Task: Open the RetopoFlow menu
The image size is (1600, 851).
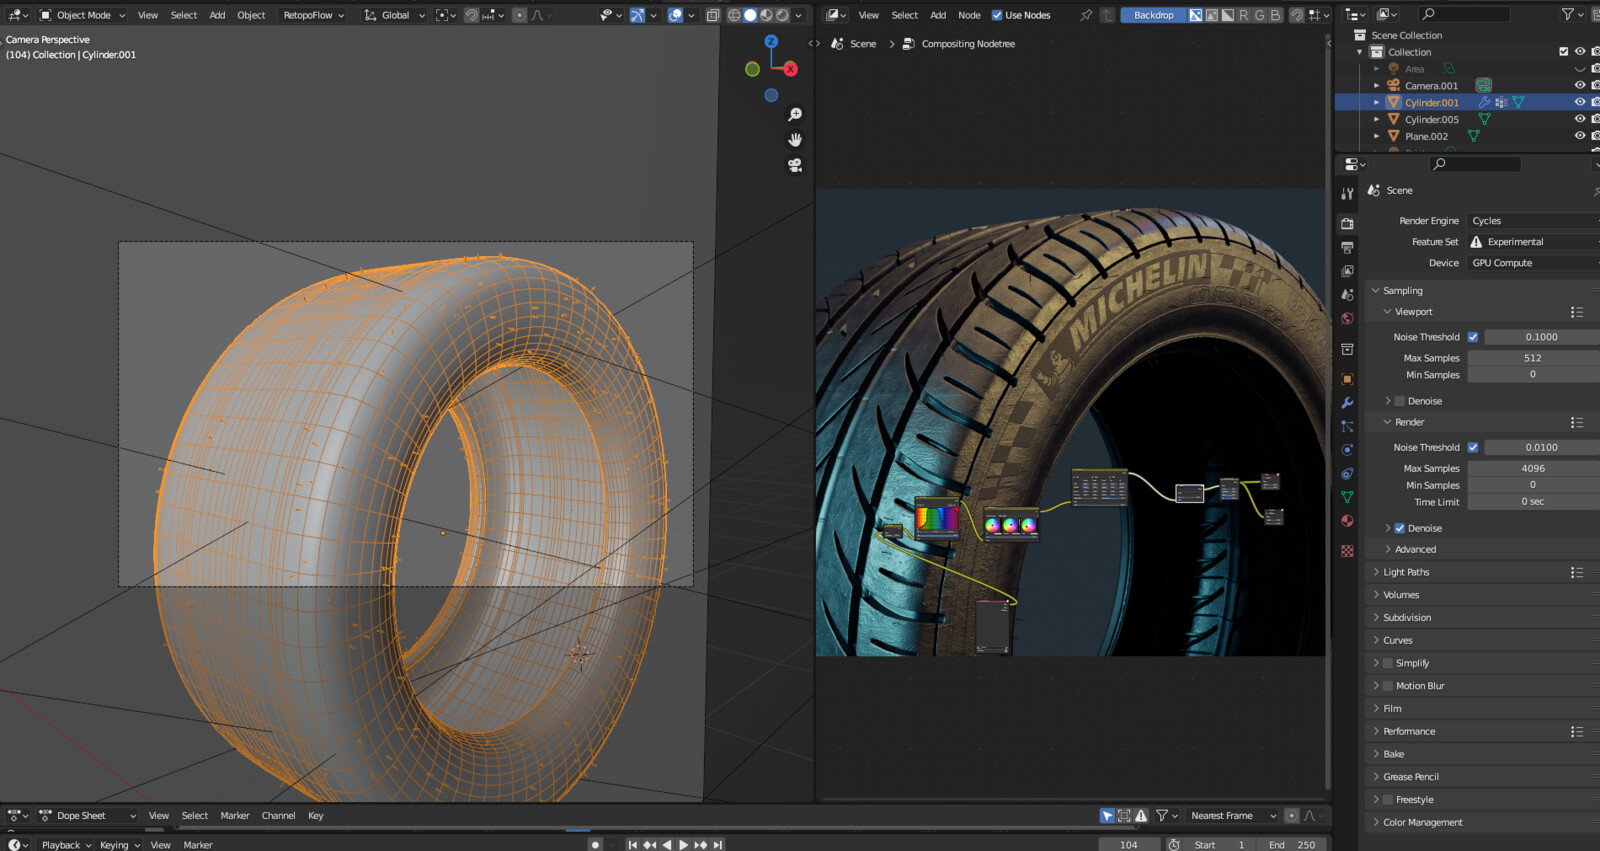Action: coord(313,15)
